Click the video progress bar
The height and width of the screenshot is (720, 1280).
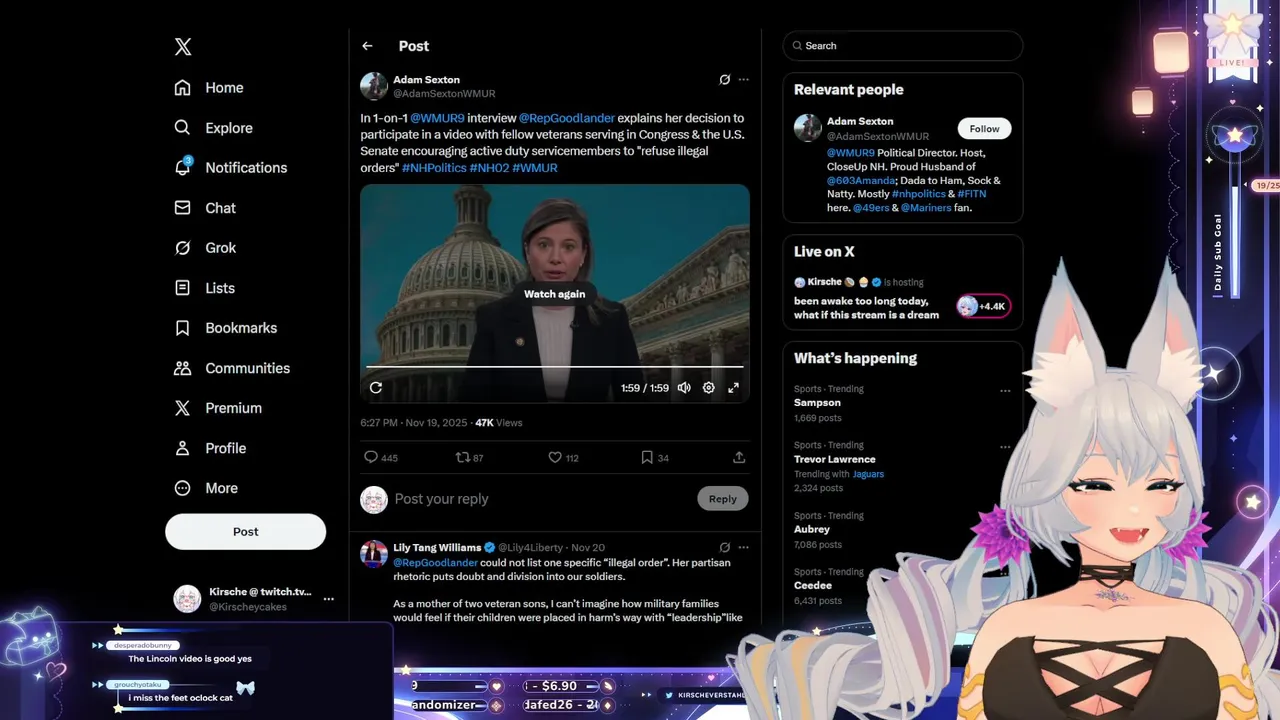coord(555,367)
